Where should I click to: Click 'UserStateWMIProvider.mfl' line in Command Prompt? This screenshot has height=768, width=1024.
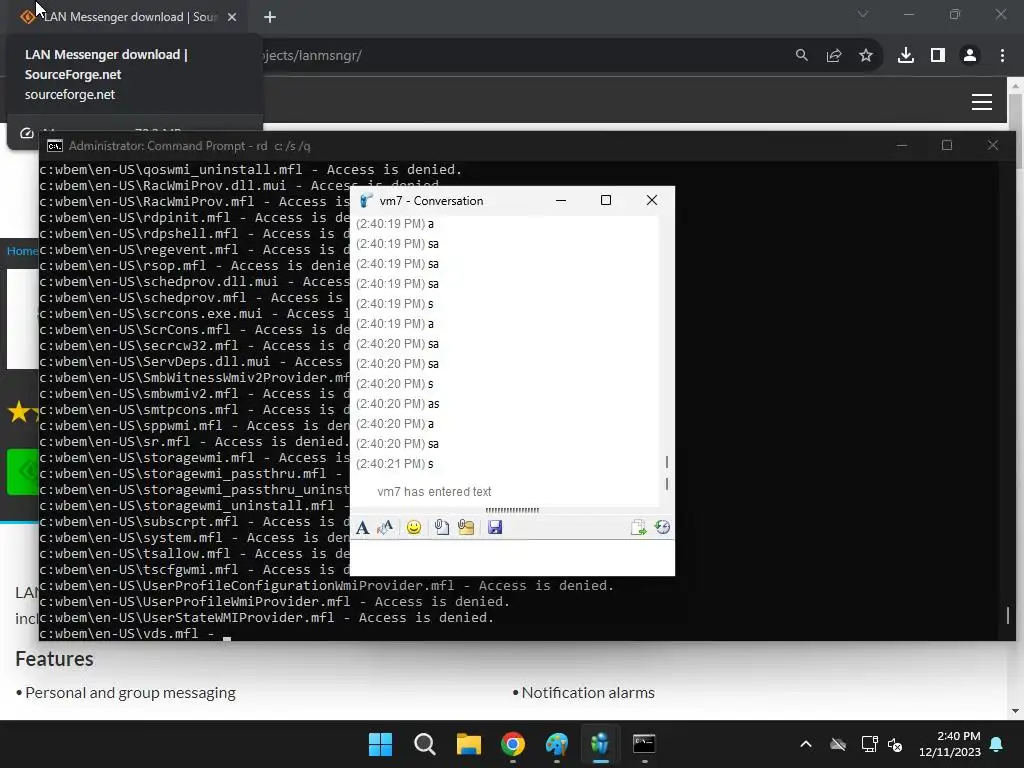point(266,618)
